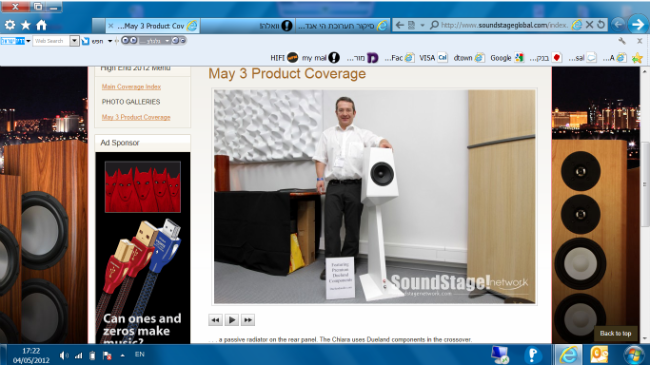This screenshot has width=650, height=365.
Task: Open the בנק favorites bookmark
Action: pos(546,58)
